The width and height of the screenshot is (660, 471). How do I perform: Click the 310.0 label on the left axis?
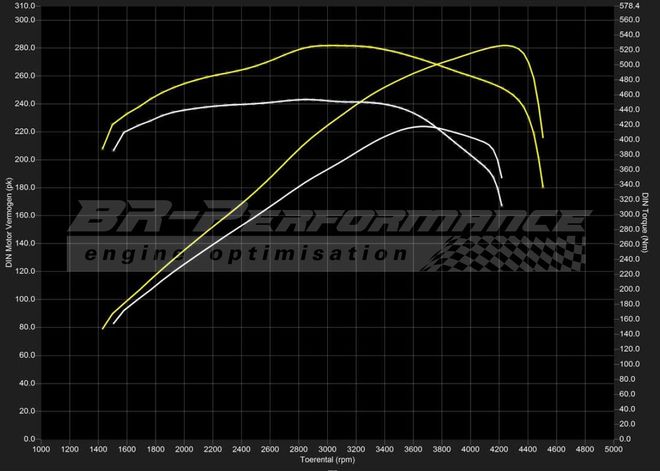pos(23,5)
